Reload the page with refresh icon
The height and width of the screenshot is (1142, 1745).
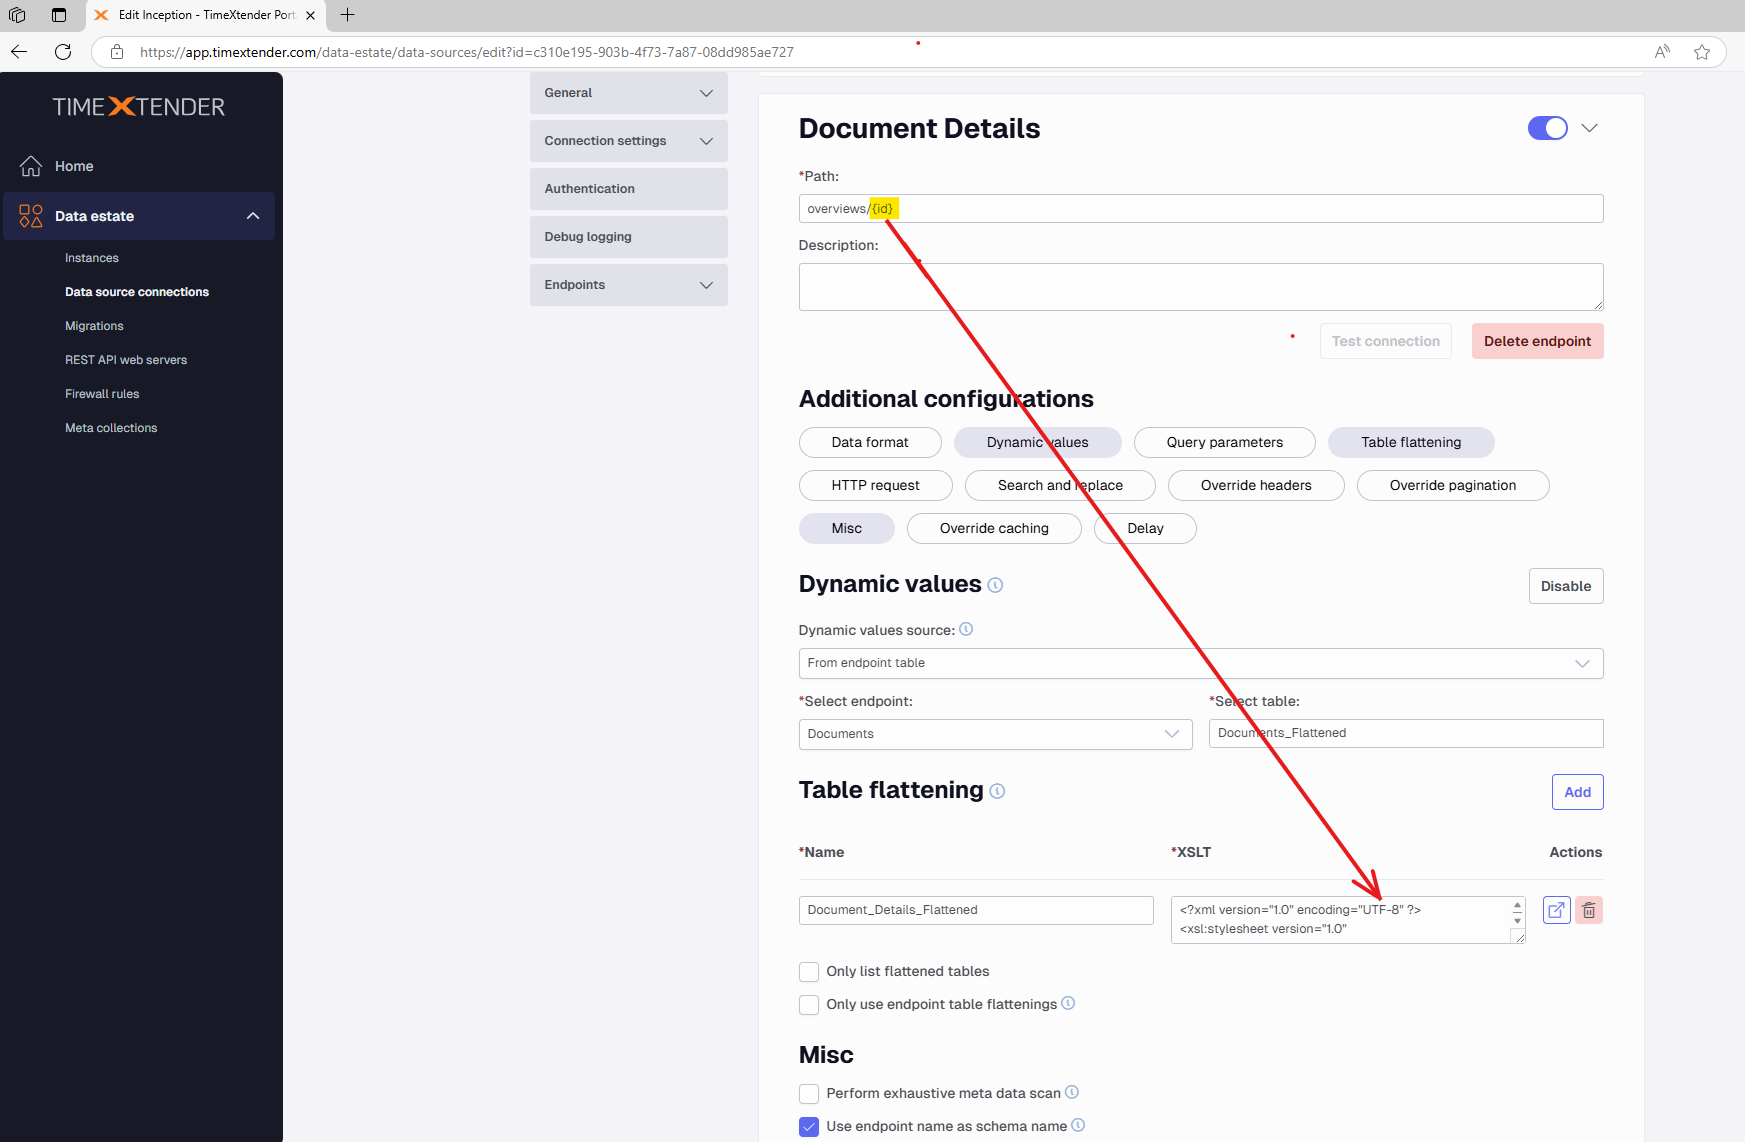[x=63, y=52]
